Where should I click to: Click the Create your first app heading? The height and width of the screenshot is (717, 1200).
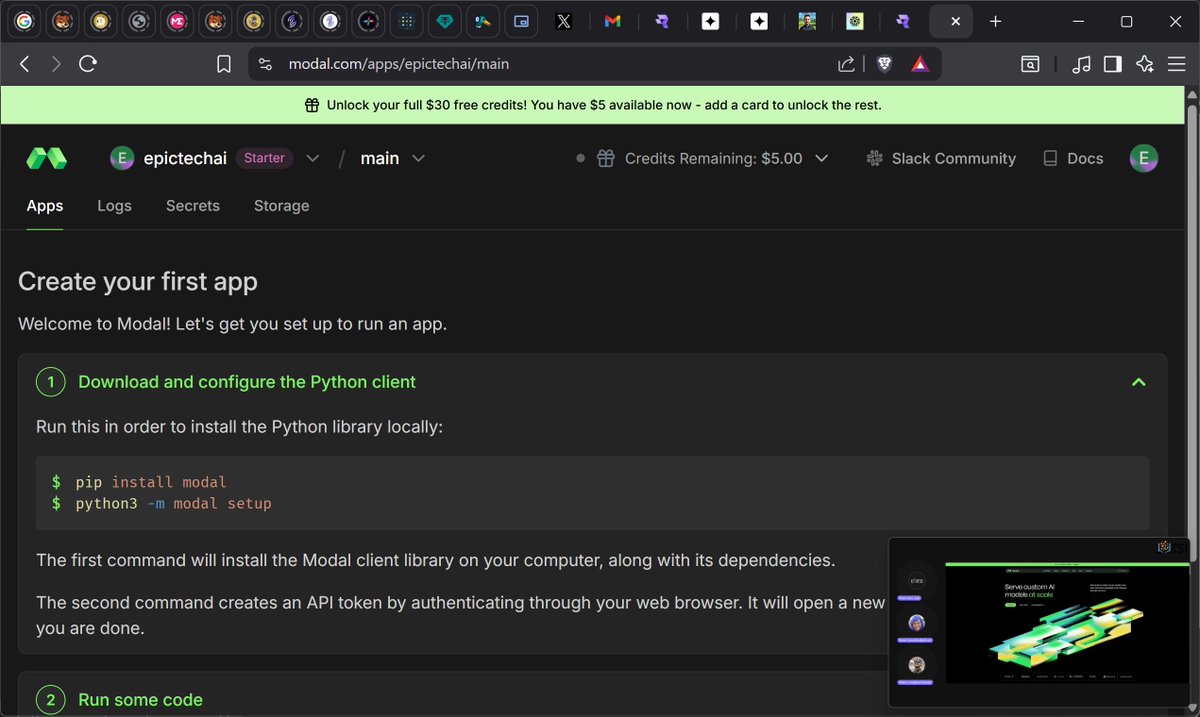tap(138, 282)
